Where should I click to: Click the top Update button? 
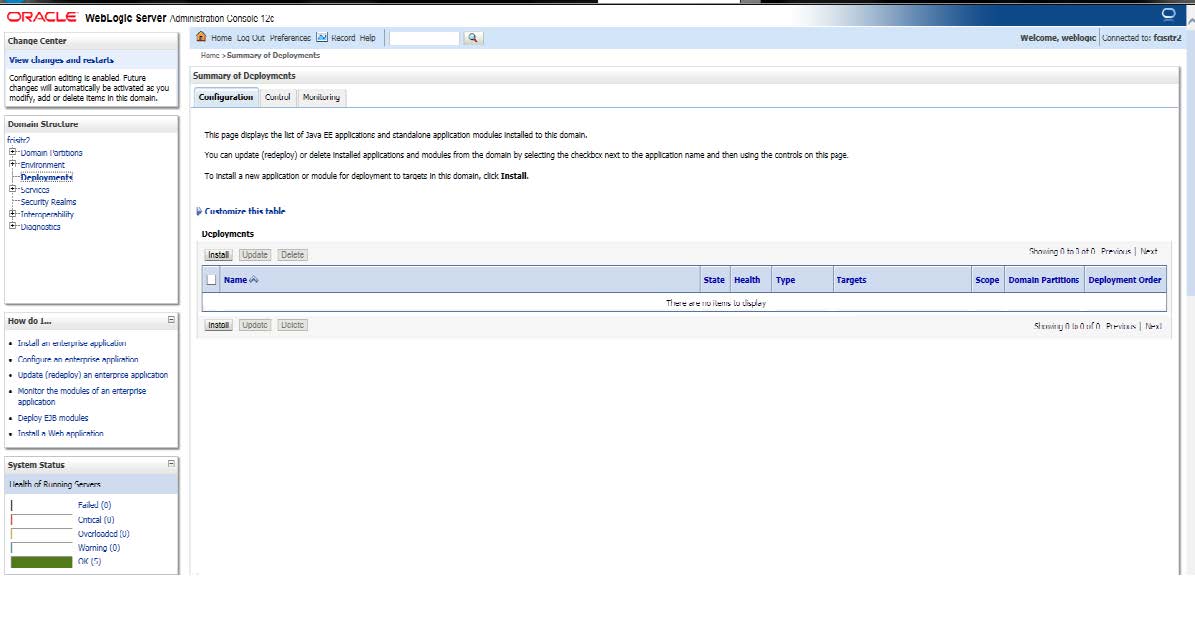pyautogui.click(x=255, y=255)
